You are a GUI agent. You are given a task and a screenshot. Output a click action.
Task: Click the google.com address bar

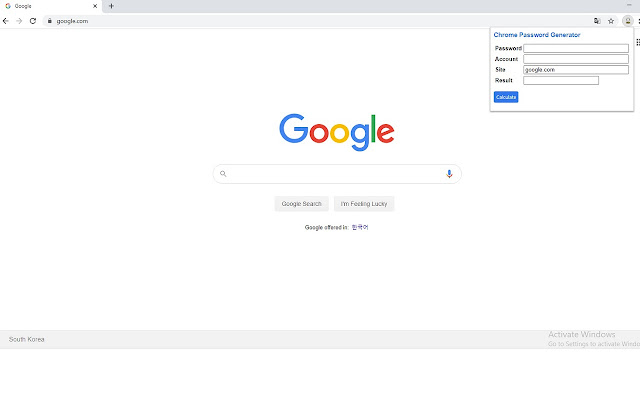pos(318,21)
